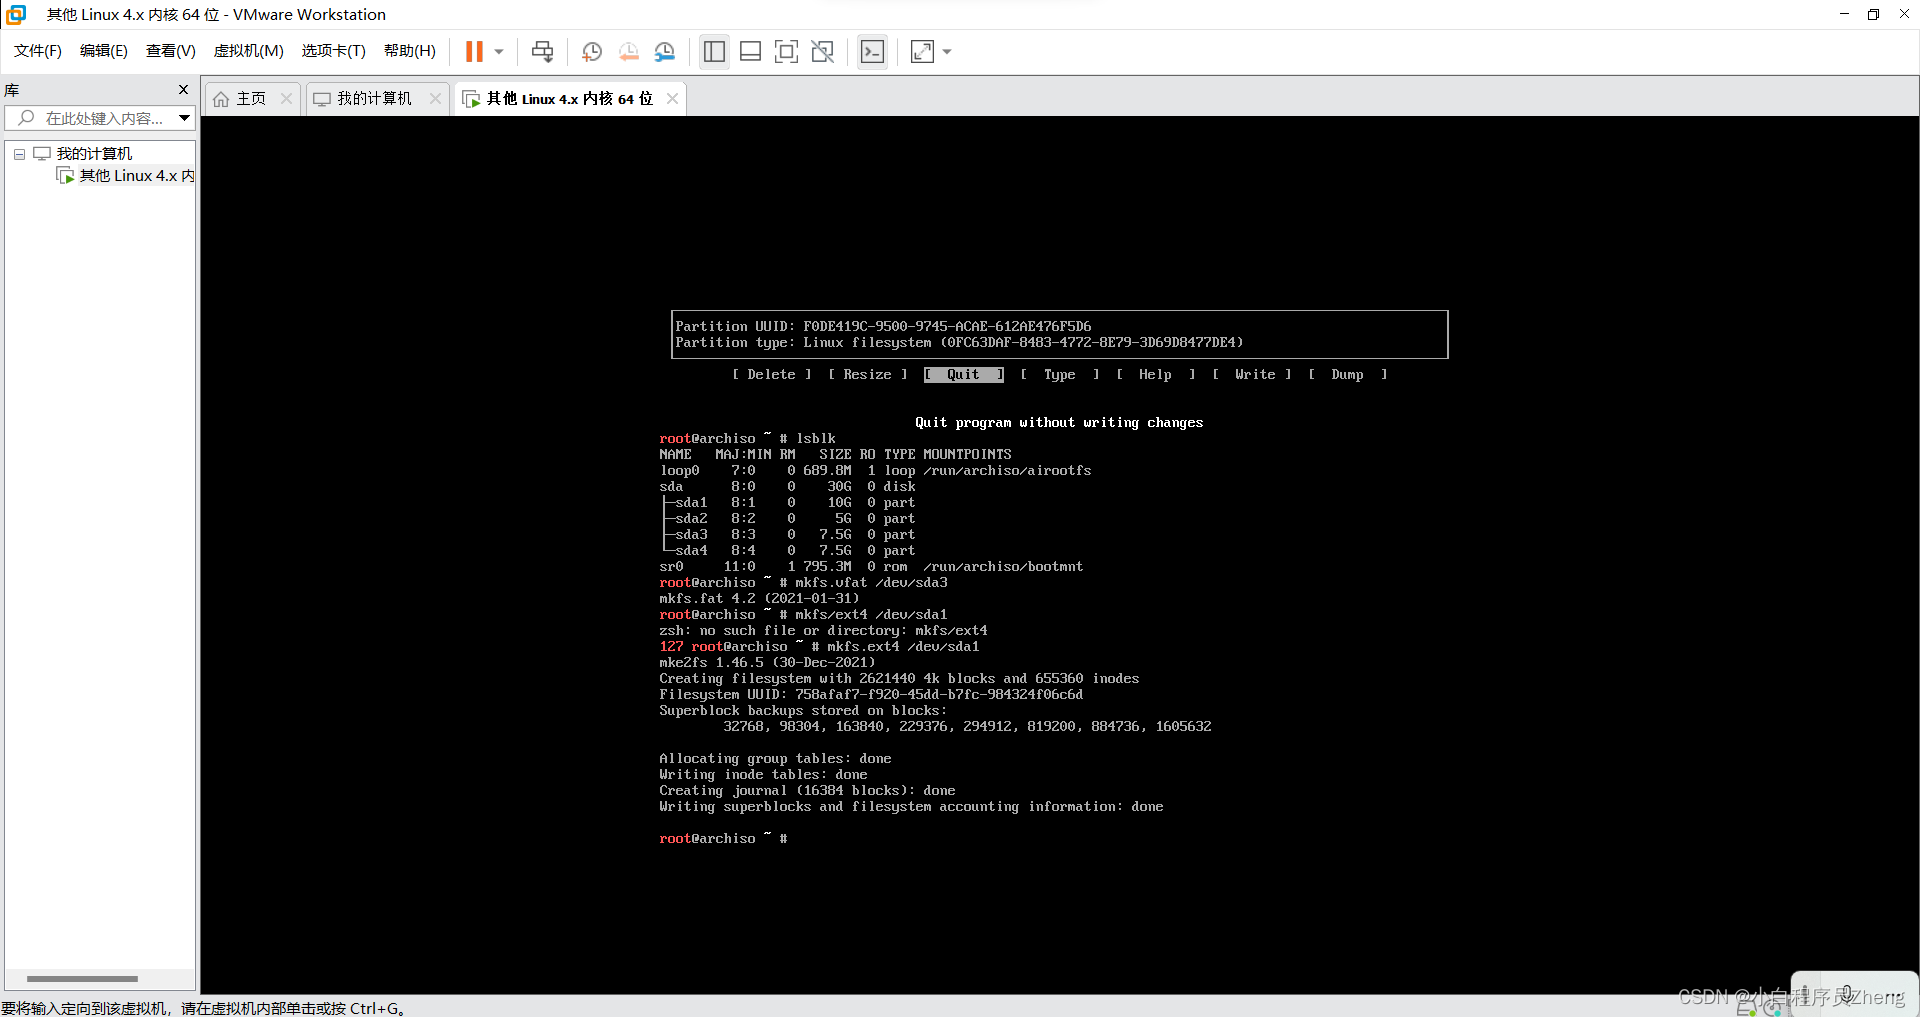Close the library panel

[x=183, y=89]
